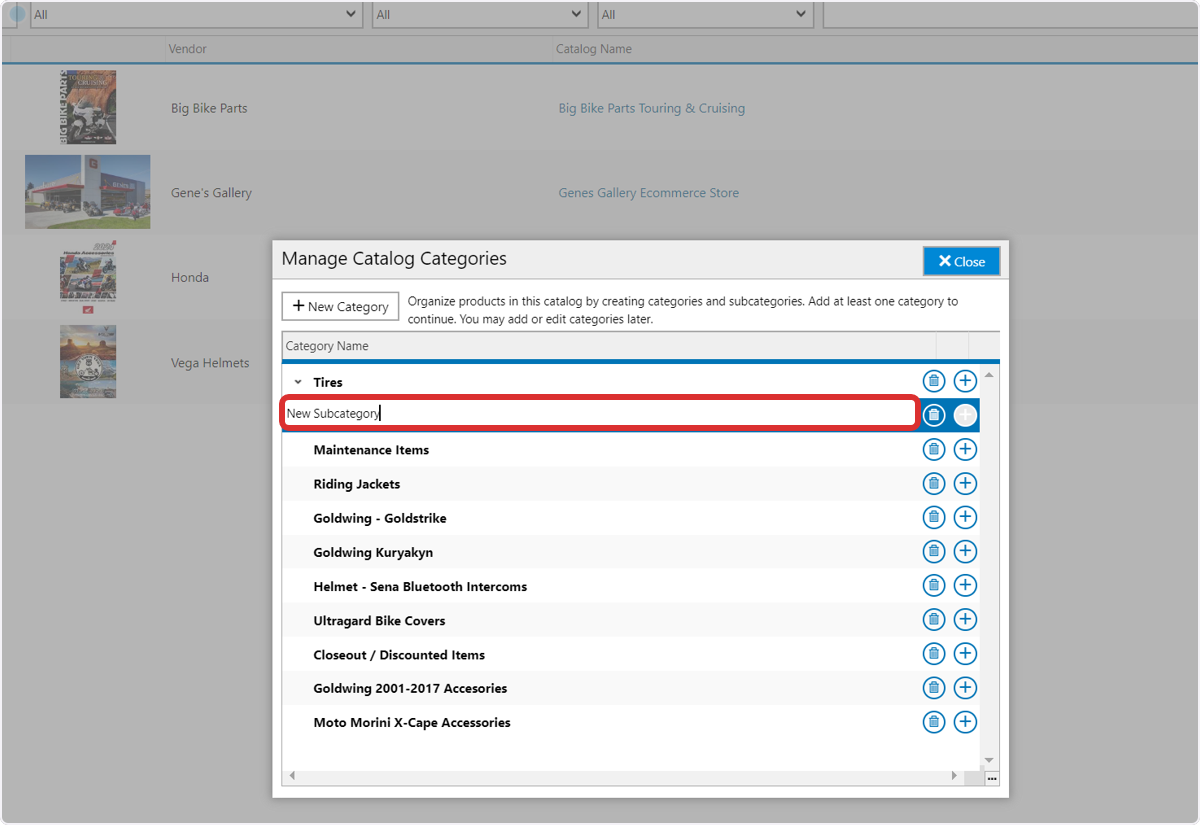This screenshot has width=1200, height=825.
Task: Open Big Bike Parts Touring & Cruising link
Action: pyautogui.click(x=651, y=108)
